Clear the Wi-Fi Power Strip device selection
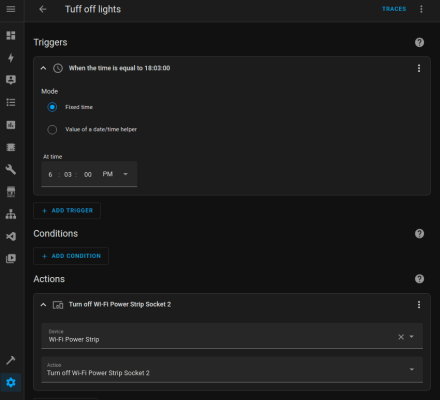 tap(401, 337)
